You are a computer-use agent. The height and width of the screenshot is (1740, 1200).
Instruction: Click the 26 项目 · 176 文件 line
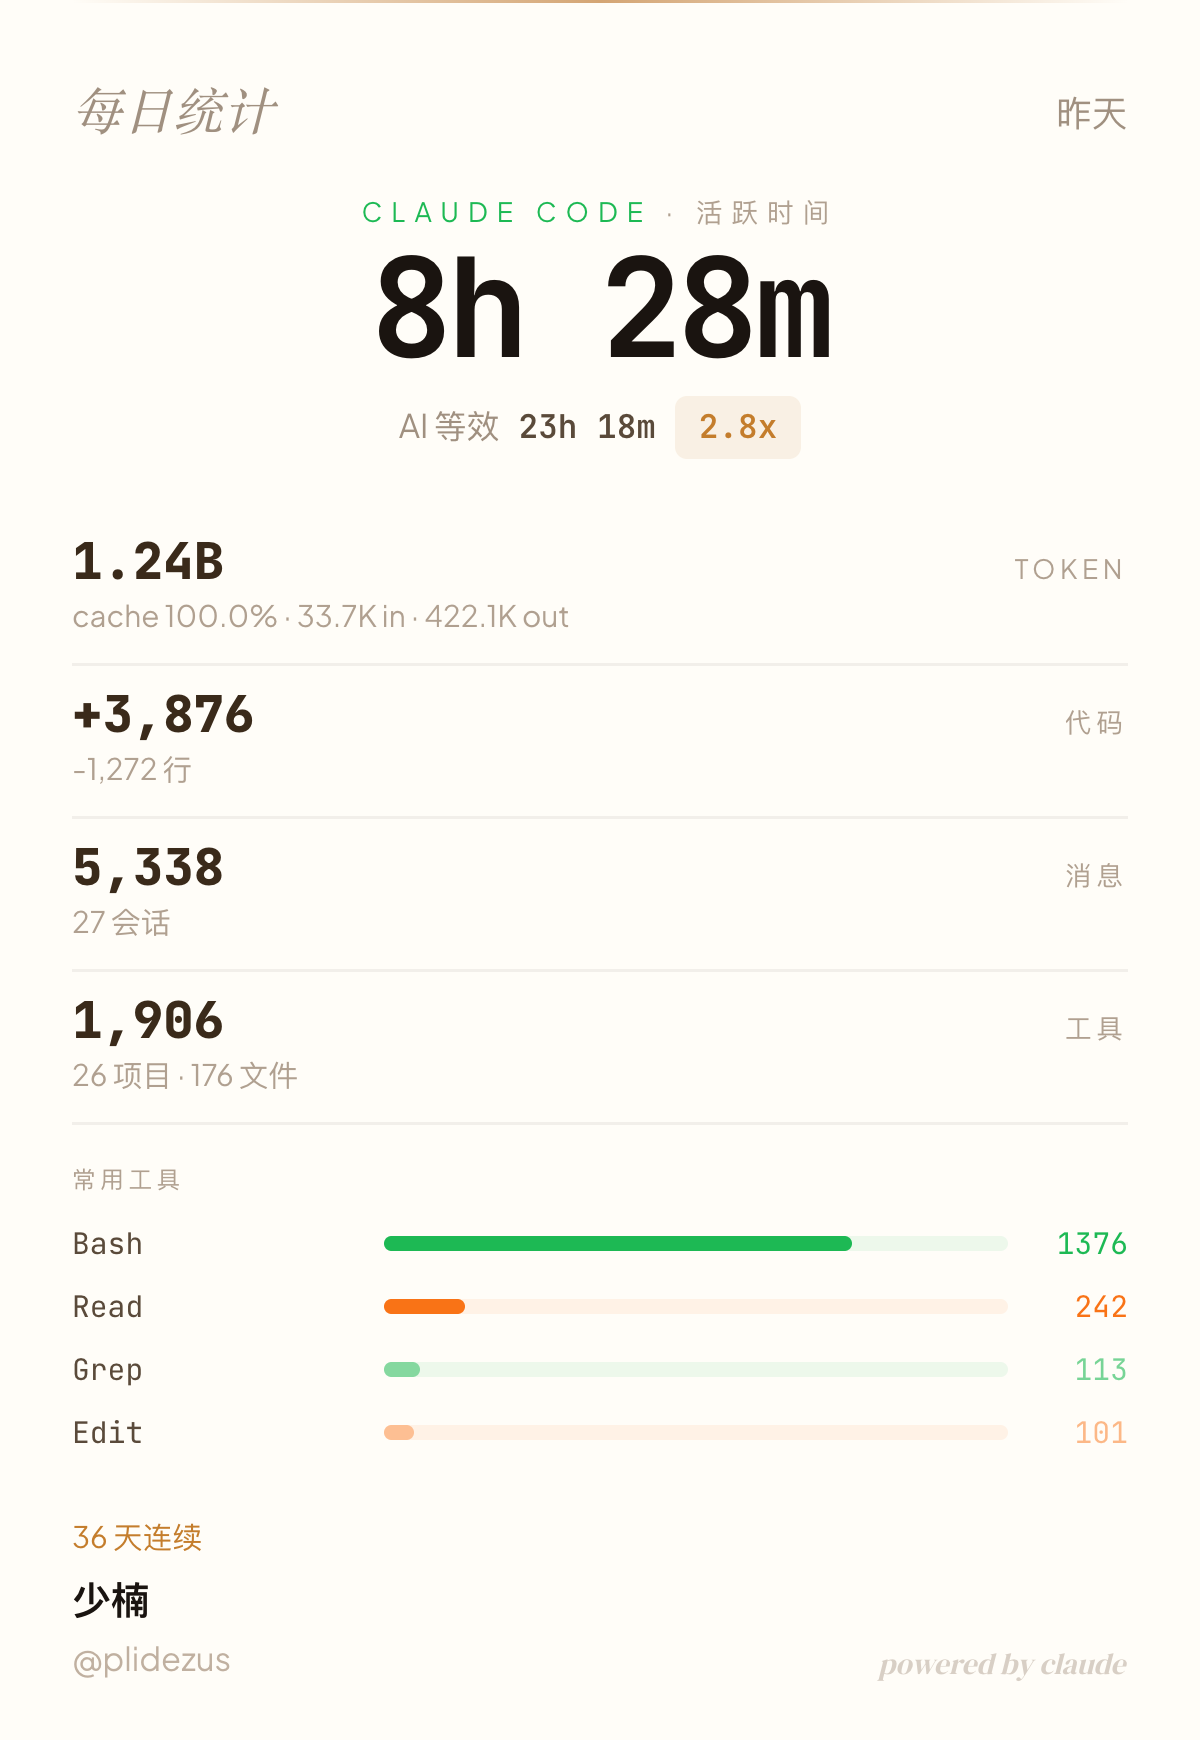click(x=185, y=1076)
